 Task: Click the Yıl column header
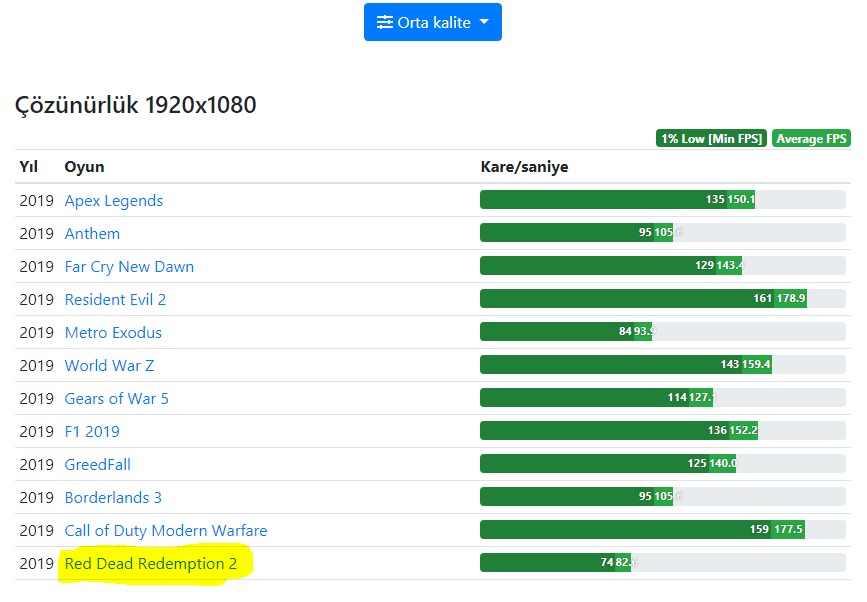coord(29,166)
